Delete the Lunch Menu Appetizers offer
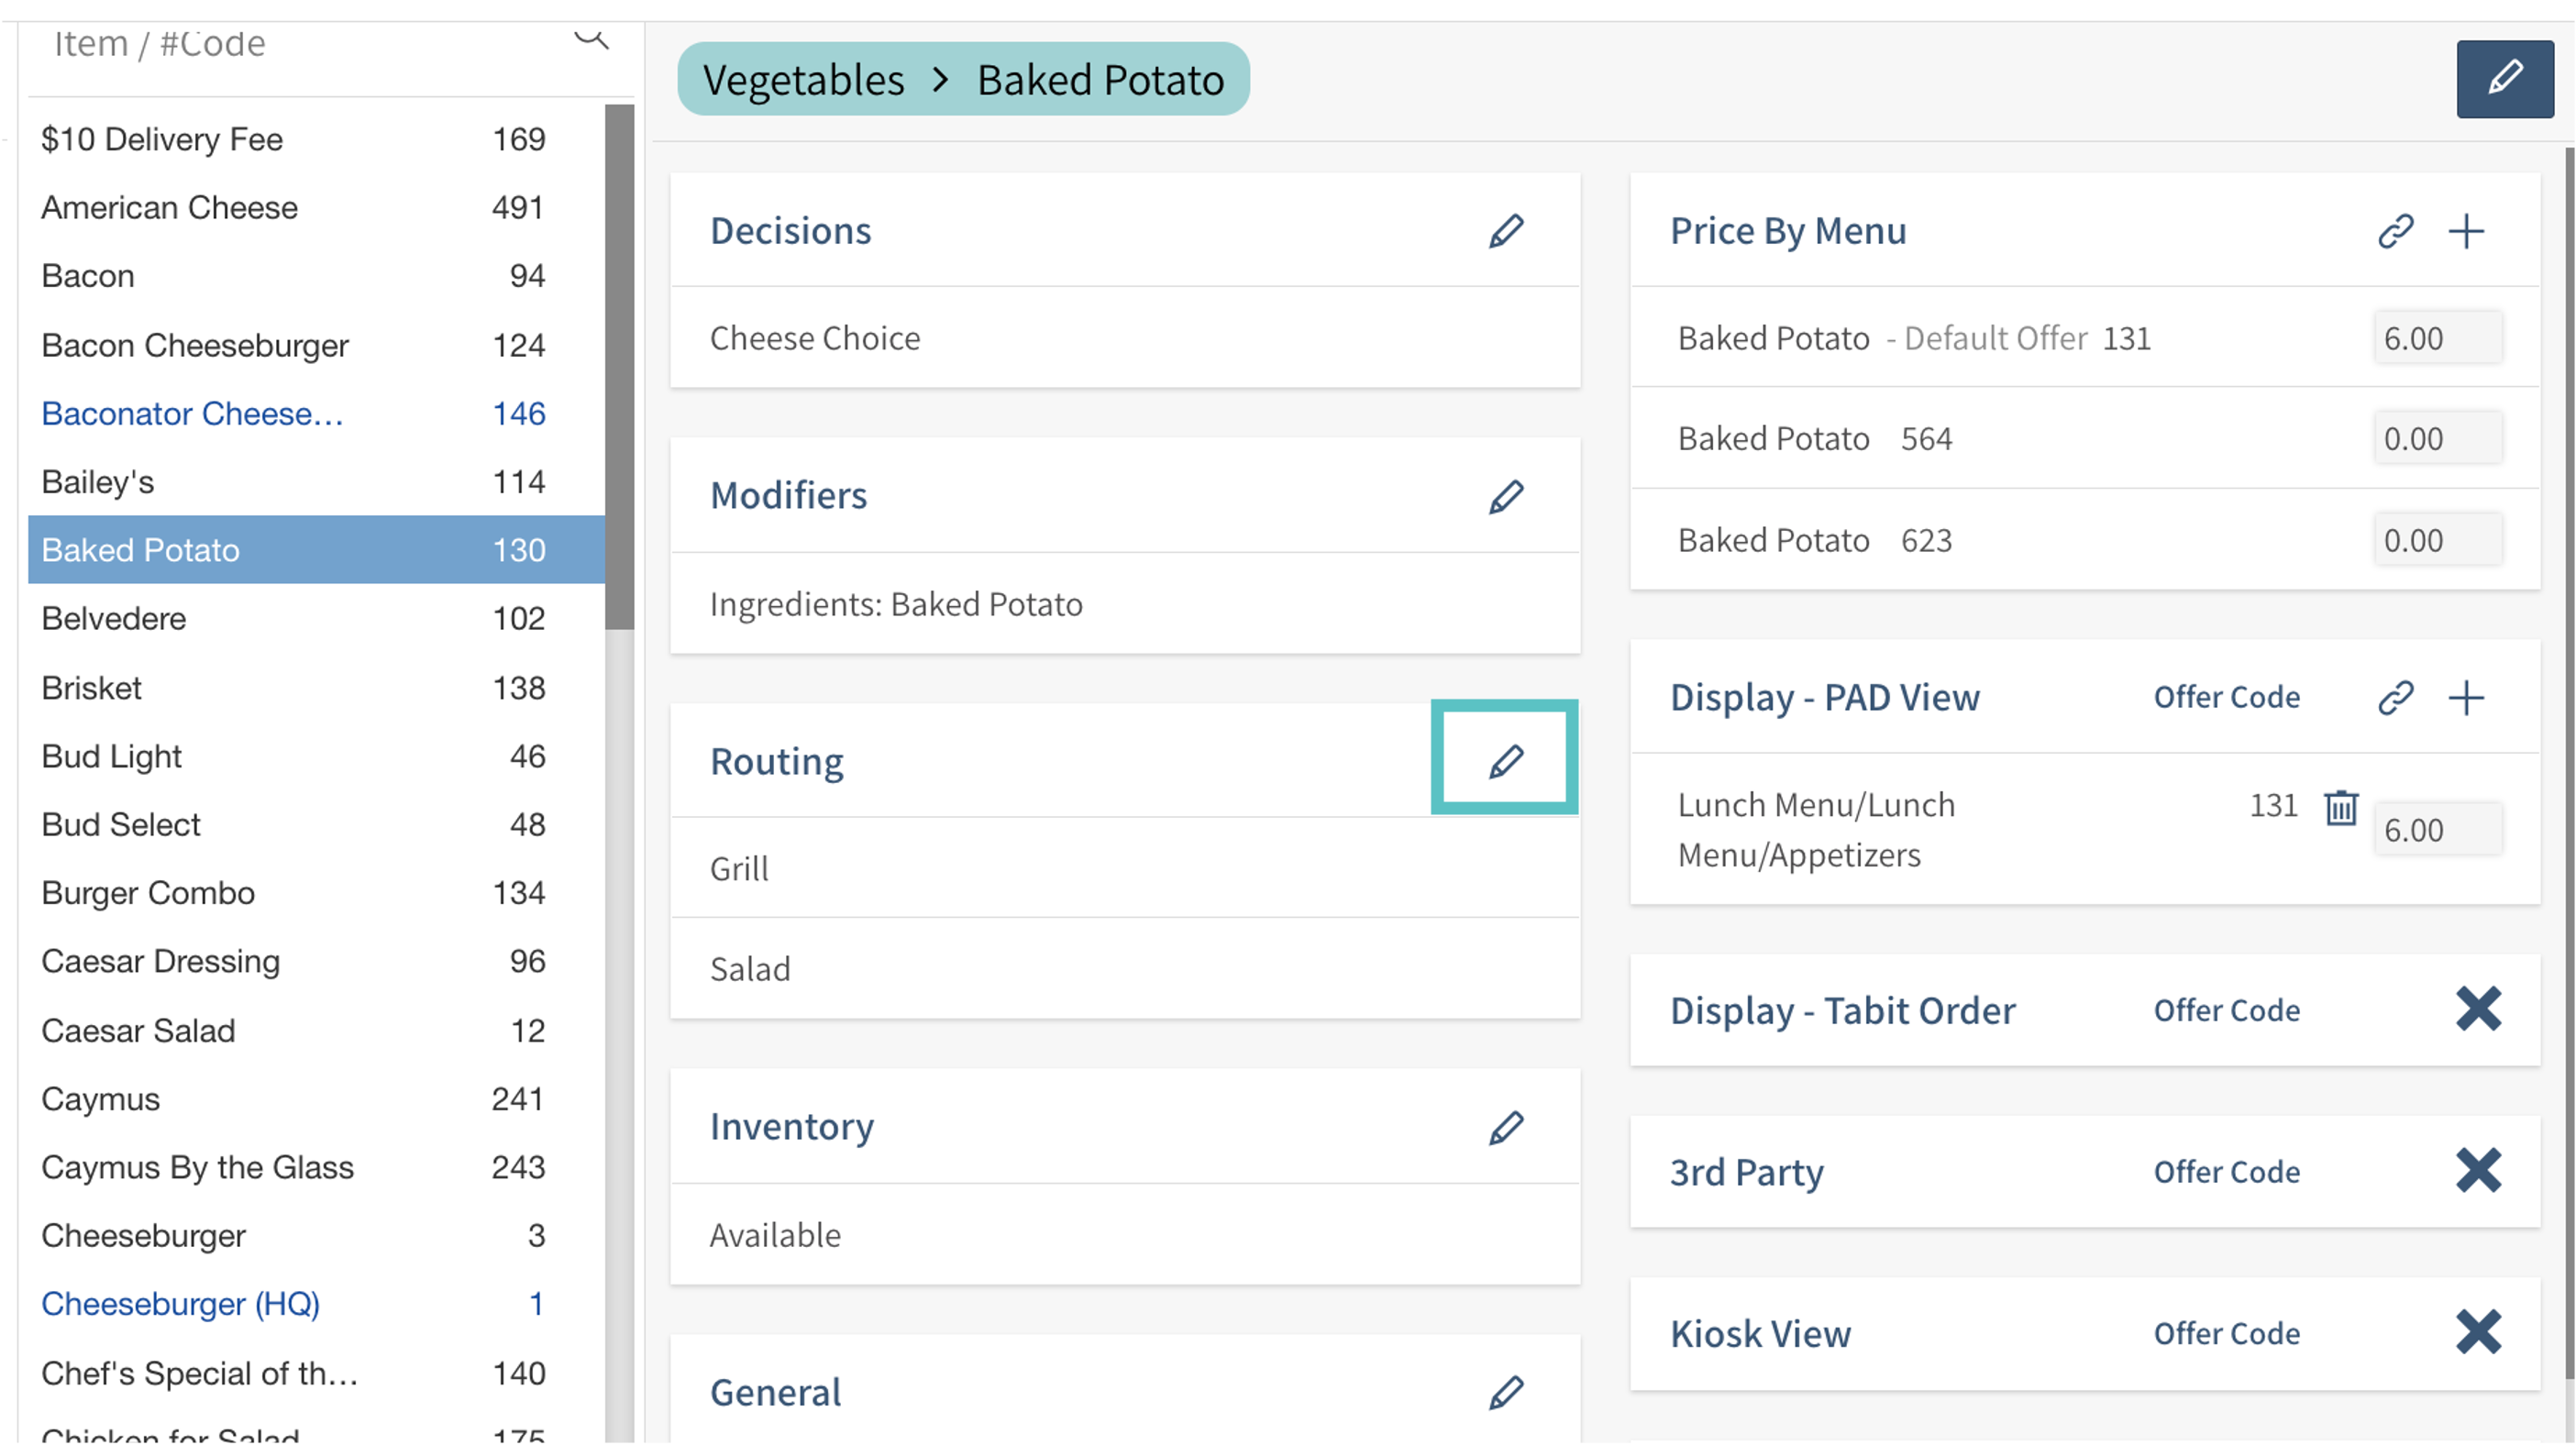 pos(2340,807)
